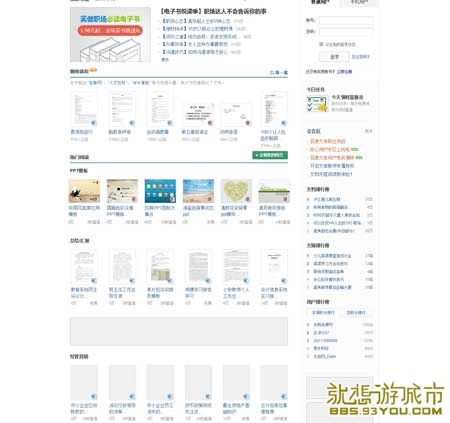Switch to the second login tab
The image size is (450, 423).
(x=359, y=3)
